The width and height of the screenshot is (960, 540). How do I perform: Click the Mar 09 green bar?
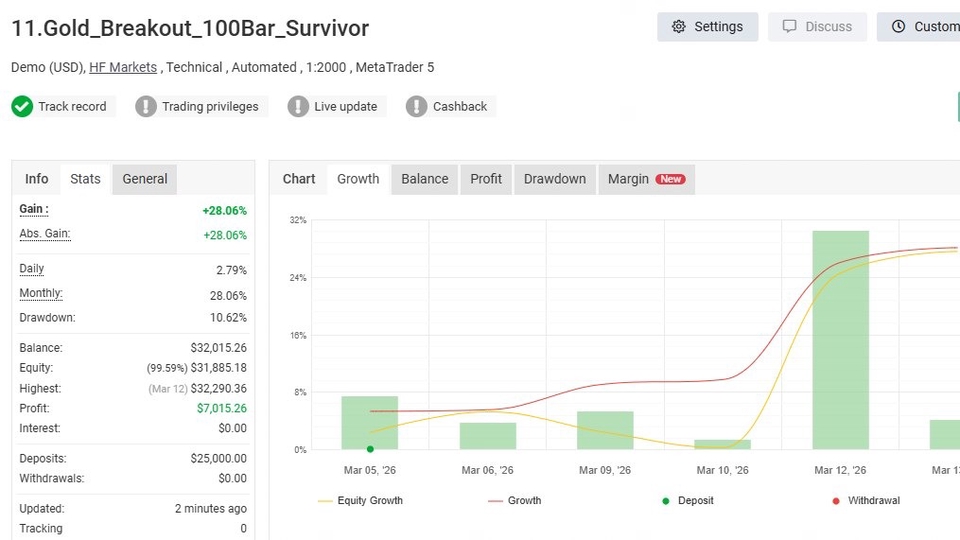click(x=605, y=430)
